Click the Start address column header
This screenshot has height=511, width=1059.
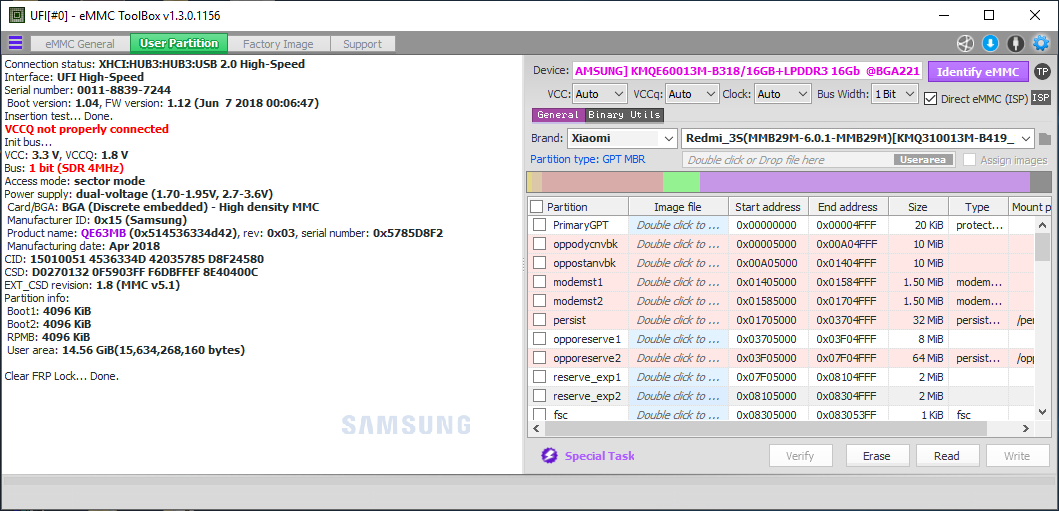coord(768,207)
